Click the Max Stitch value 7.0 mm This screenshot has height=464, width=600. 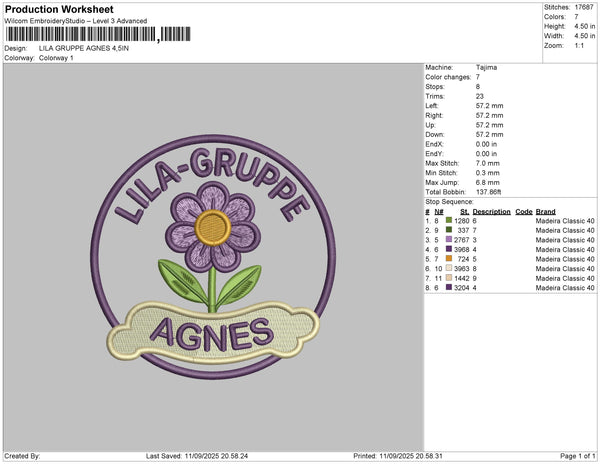[x=488, y=163]
